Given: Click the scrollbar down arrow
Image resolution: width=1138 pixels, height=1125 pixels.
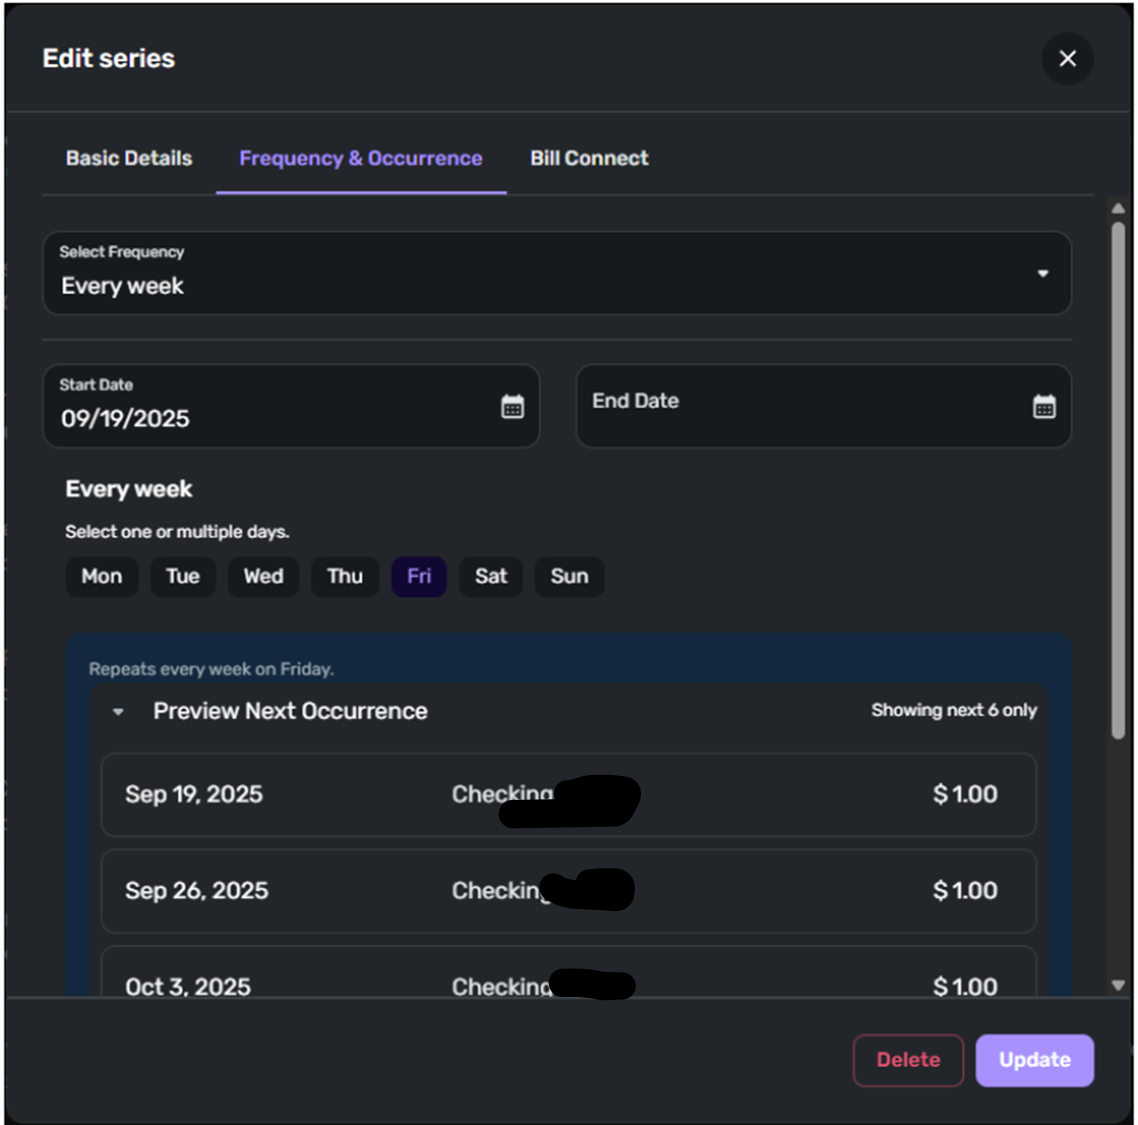Looking at the screenshot, I should 1118,985.
